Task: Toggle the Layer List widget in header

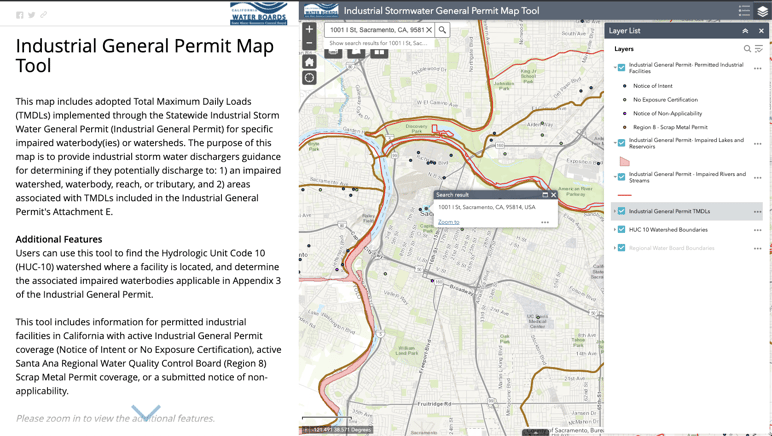Action: click(x=762, y=11)
